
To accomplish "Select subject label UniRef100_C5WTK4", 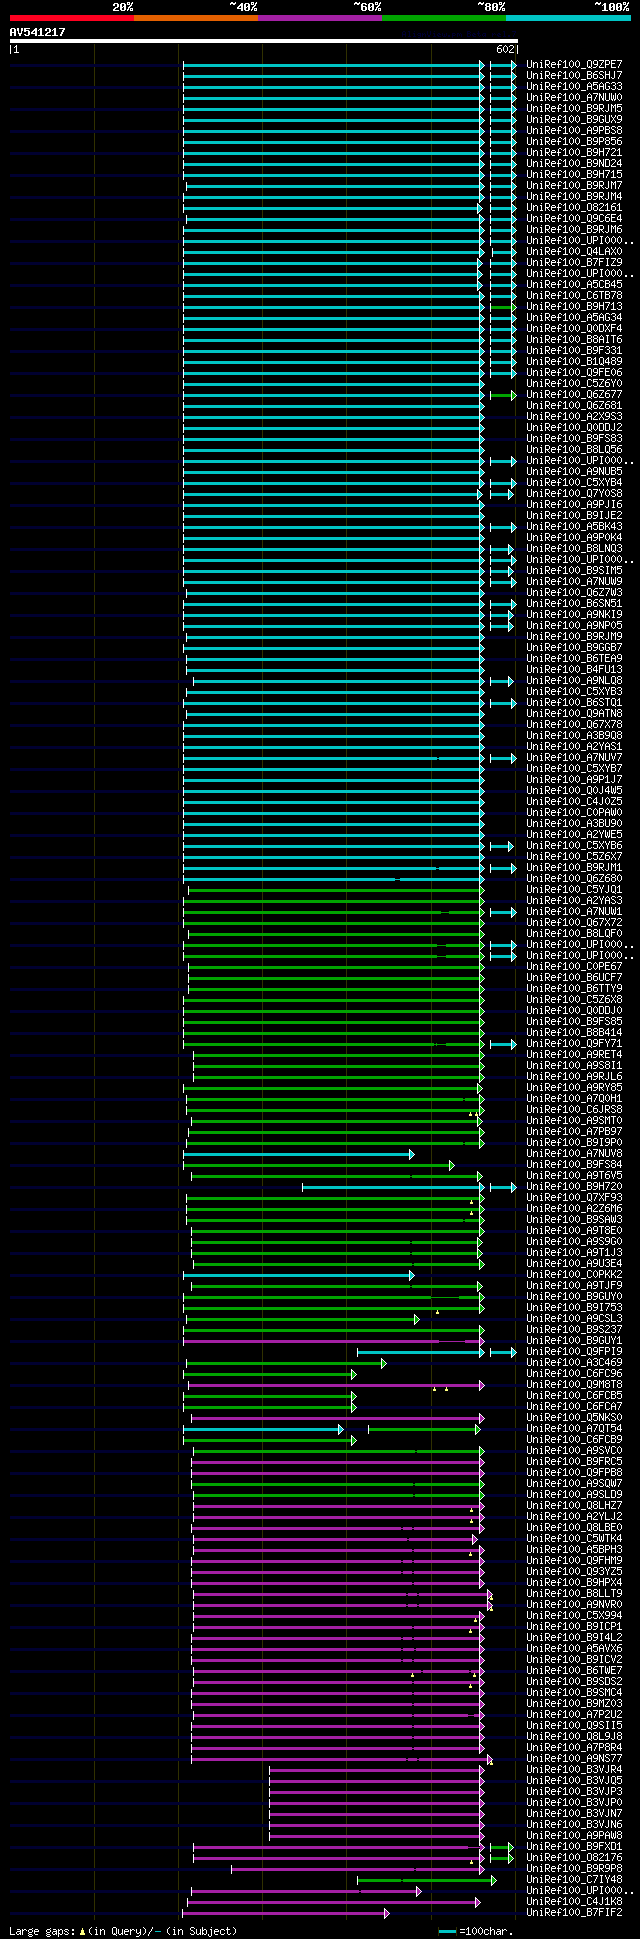I will coord(574,1538).
